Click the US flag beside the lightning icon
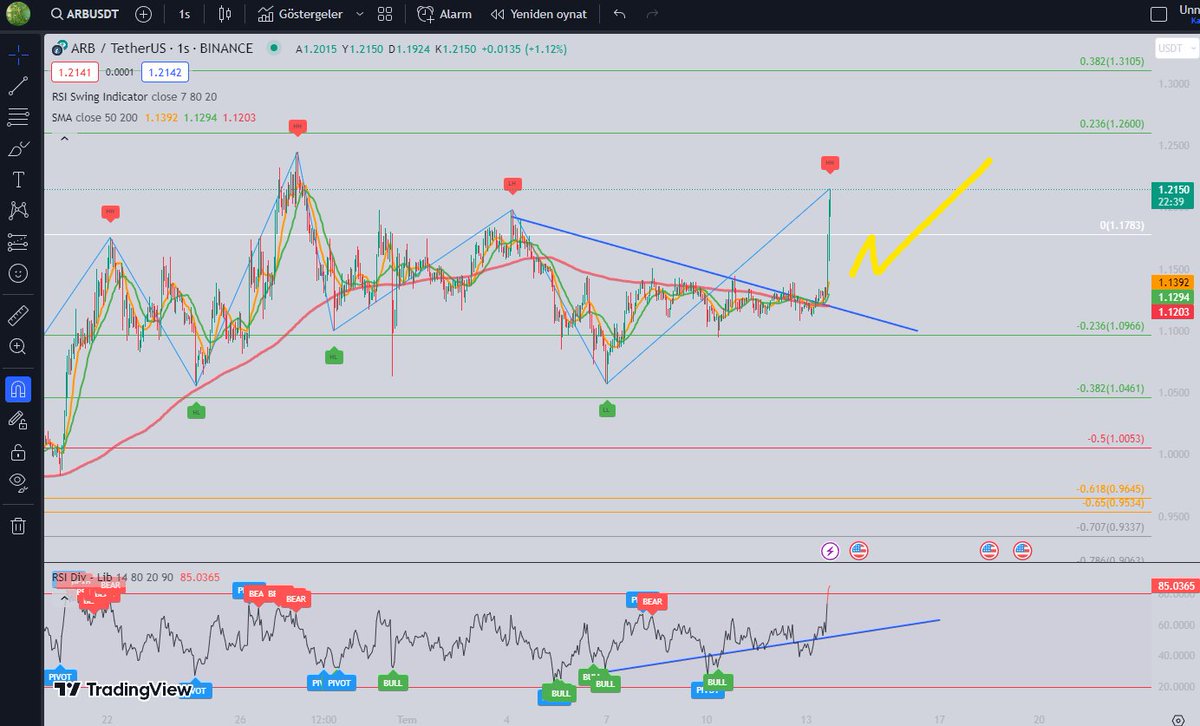 [x=859, y=550]
